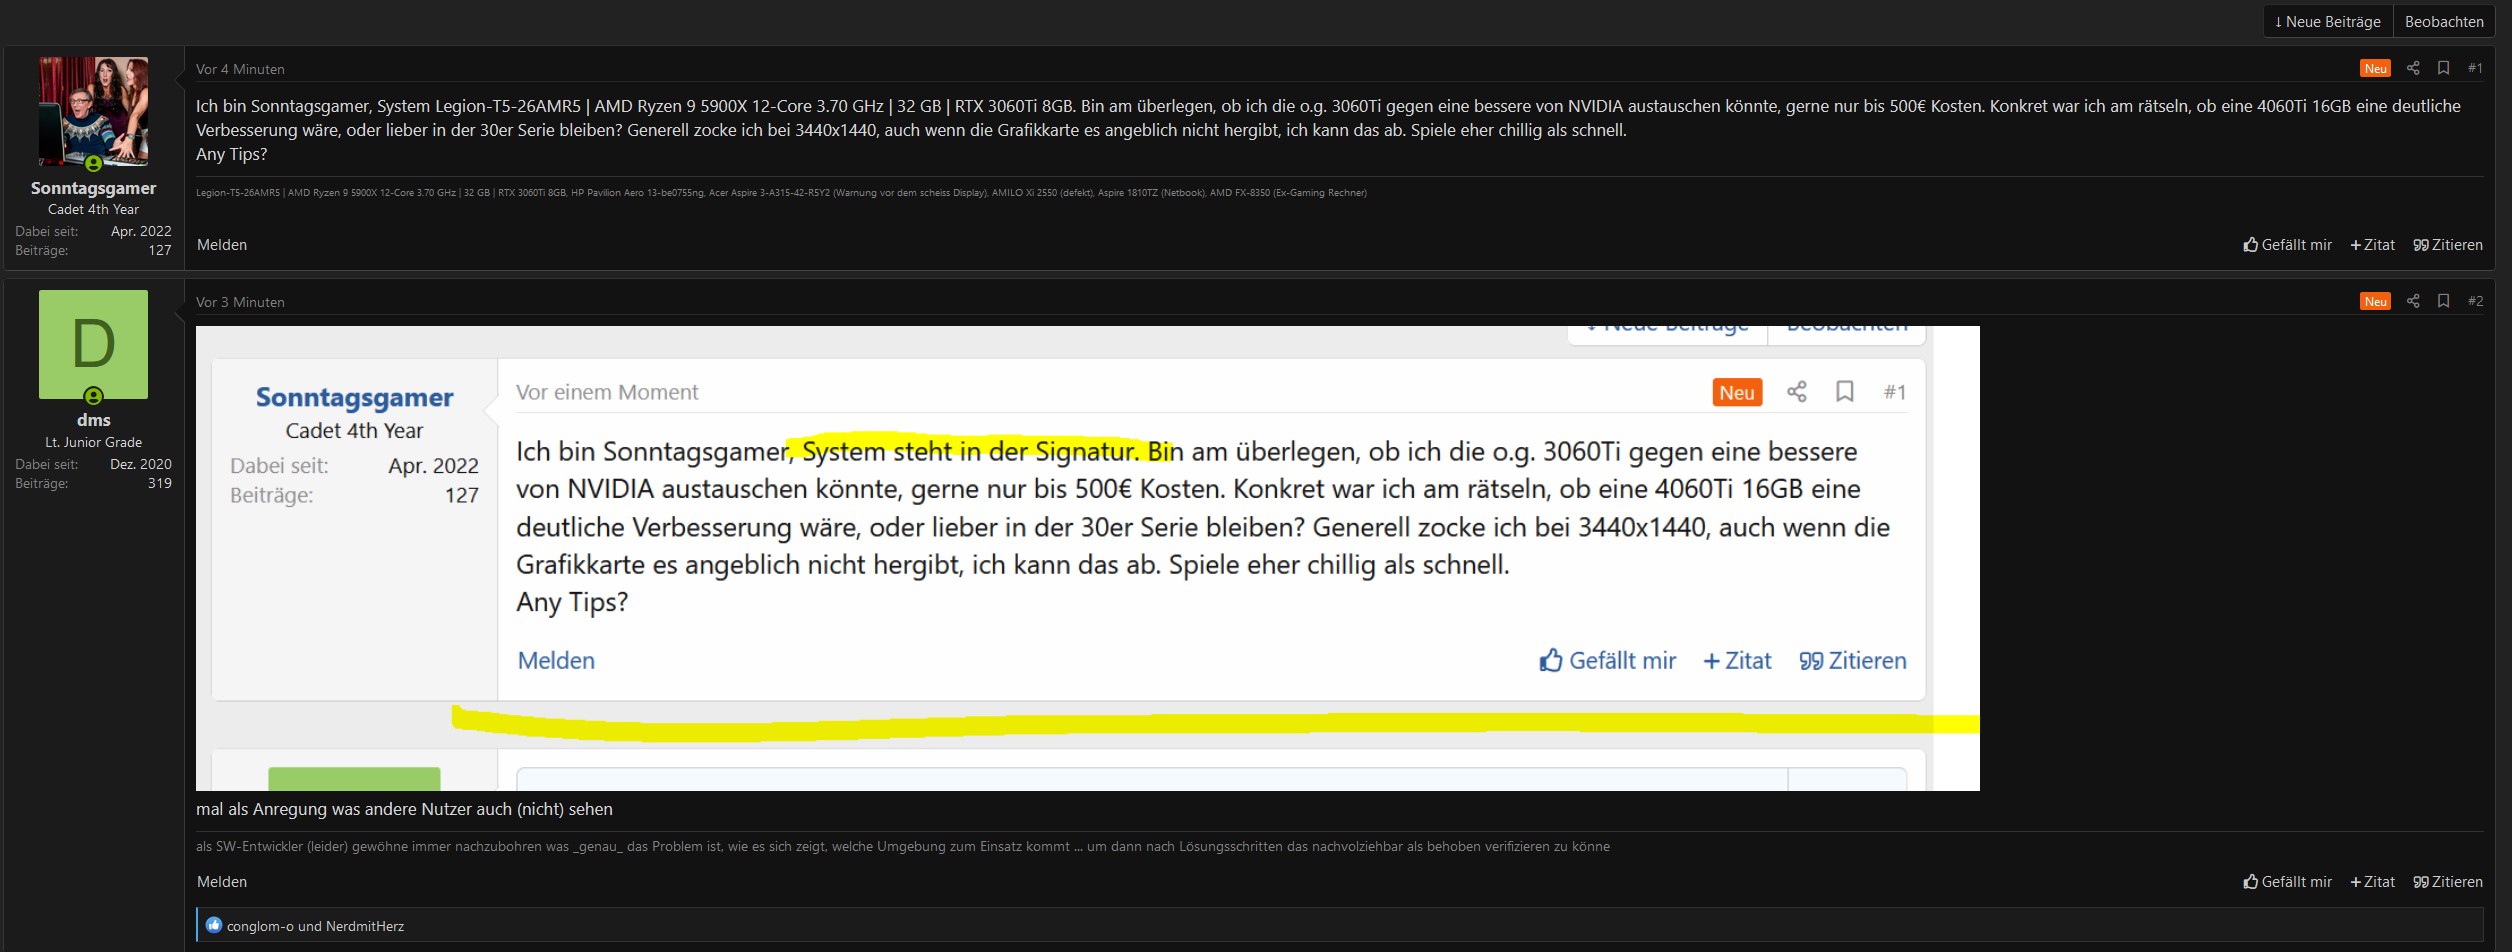Select "Beobachten" to watch the thread
The image size is (2512, 952).
[x=2443, y=21]
